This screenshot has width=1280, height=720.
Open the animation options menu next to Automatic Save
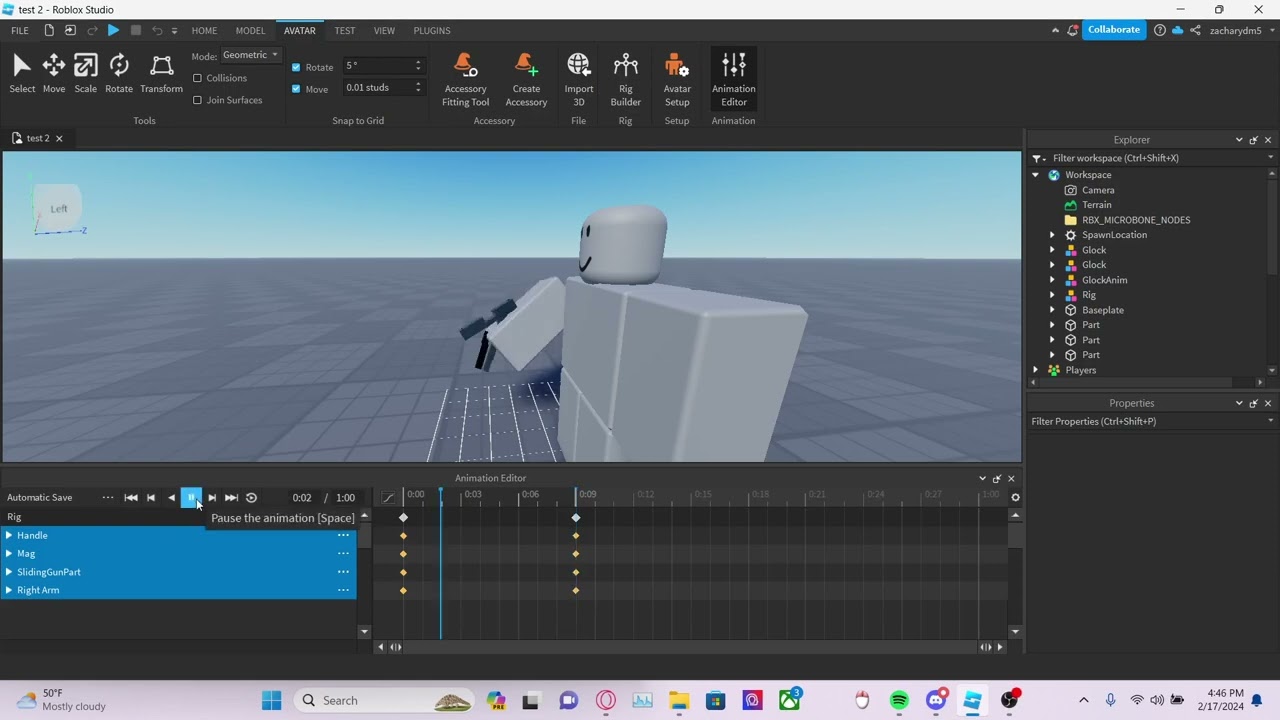107,498
